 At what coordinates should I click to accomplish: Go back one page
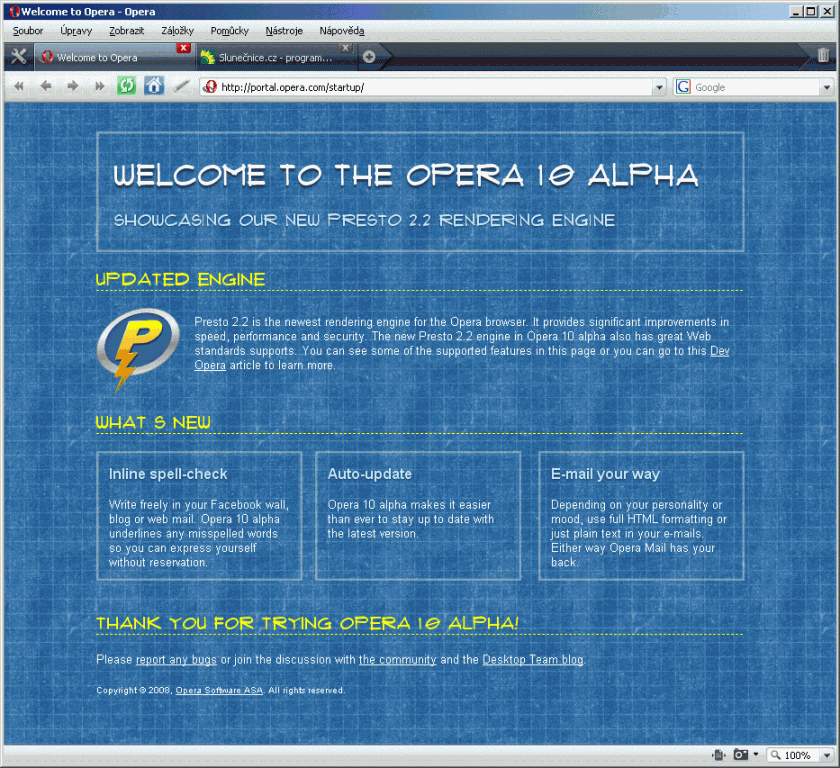tap(46, 86)
